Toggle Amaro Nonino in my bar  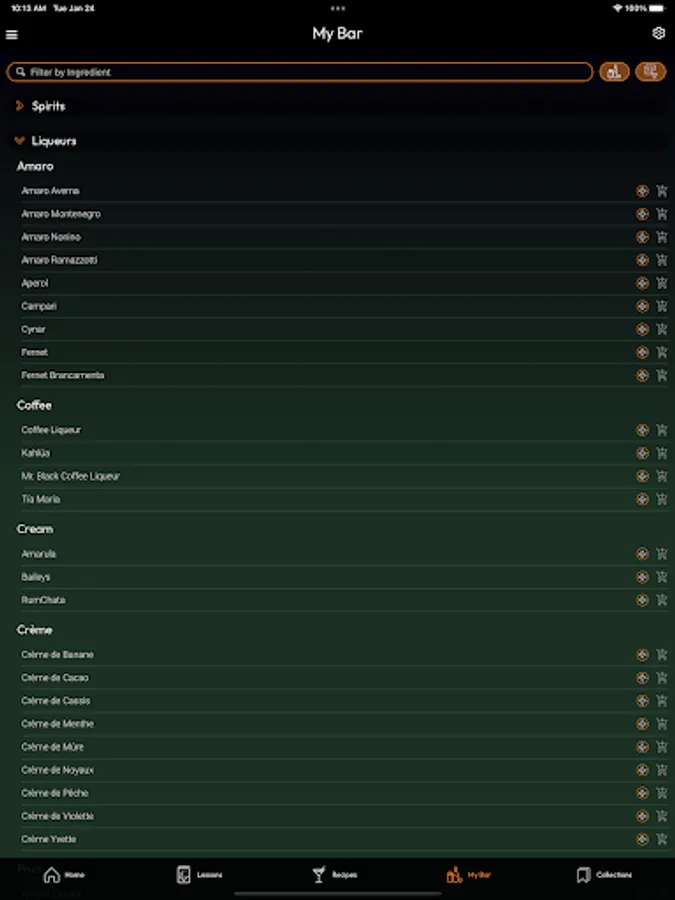642,236
